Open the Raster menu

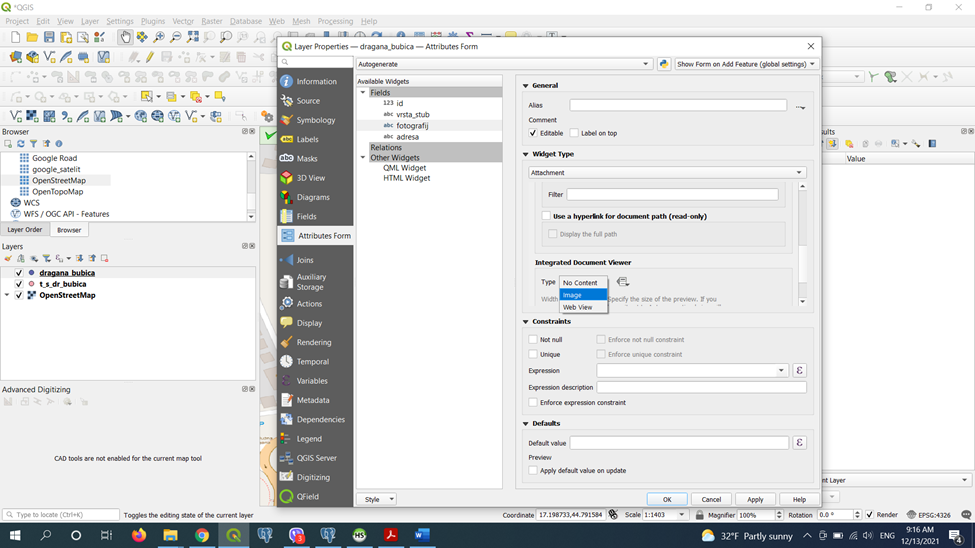(x=212, y=21)
